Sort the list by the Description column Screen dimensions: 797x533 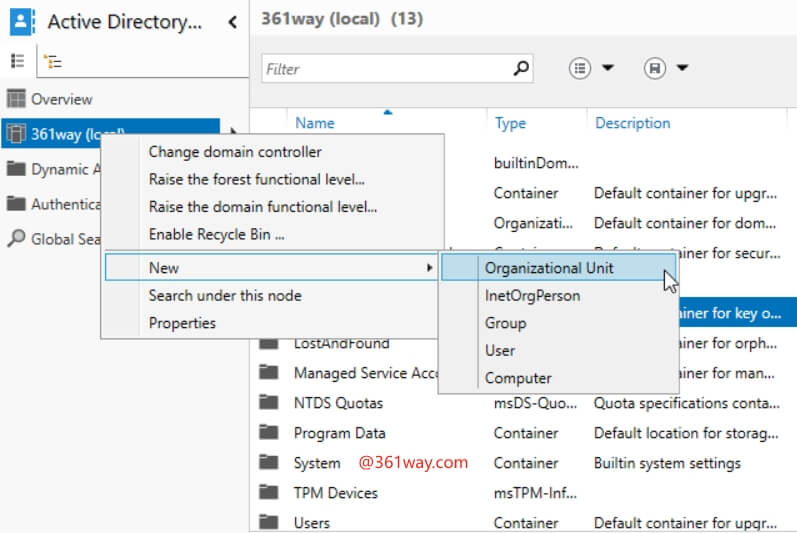coord(632,123)
